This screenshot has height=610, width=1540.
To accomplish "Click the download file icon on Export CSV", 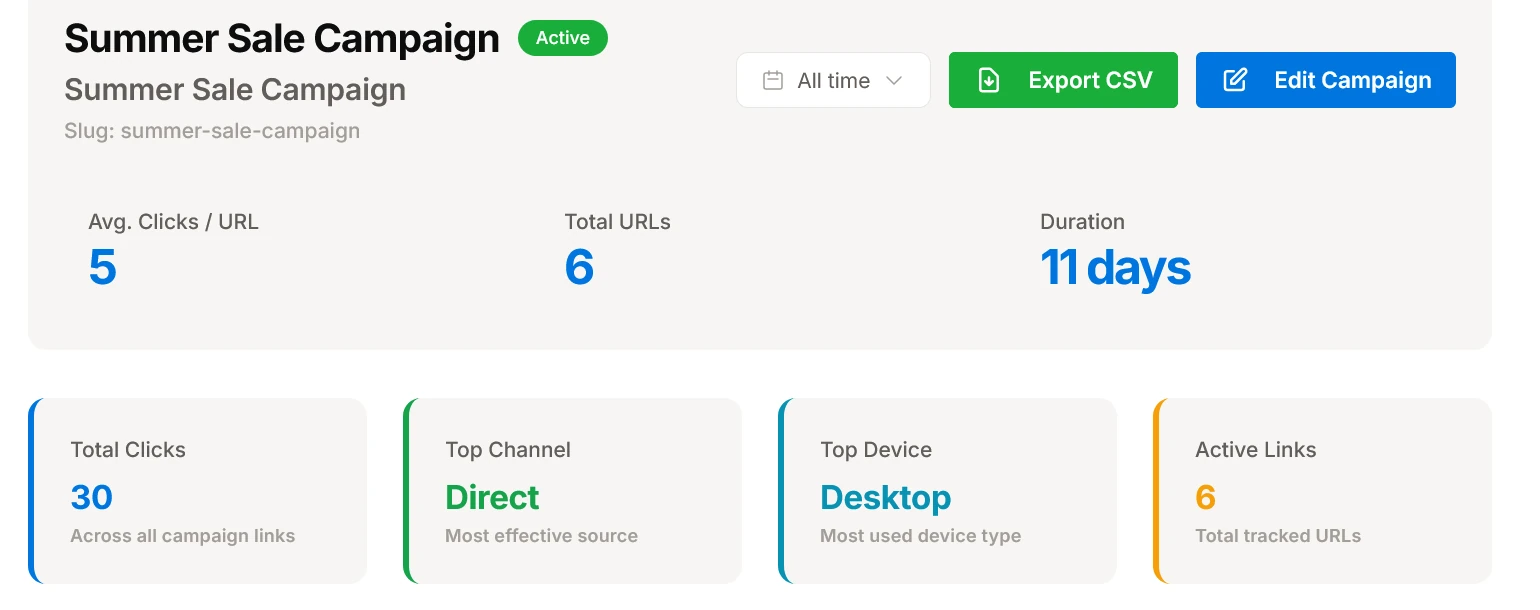I will click(988, 80).
